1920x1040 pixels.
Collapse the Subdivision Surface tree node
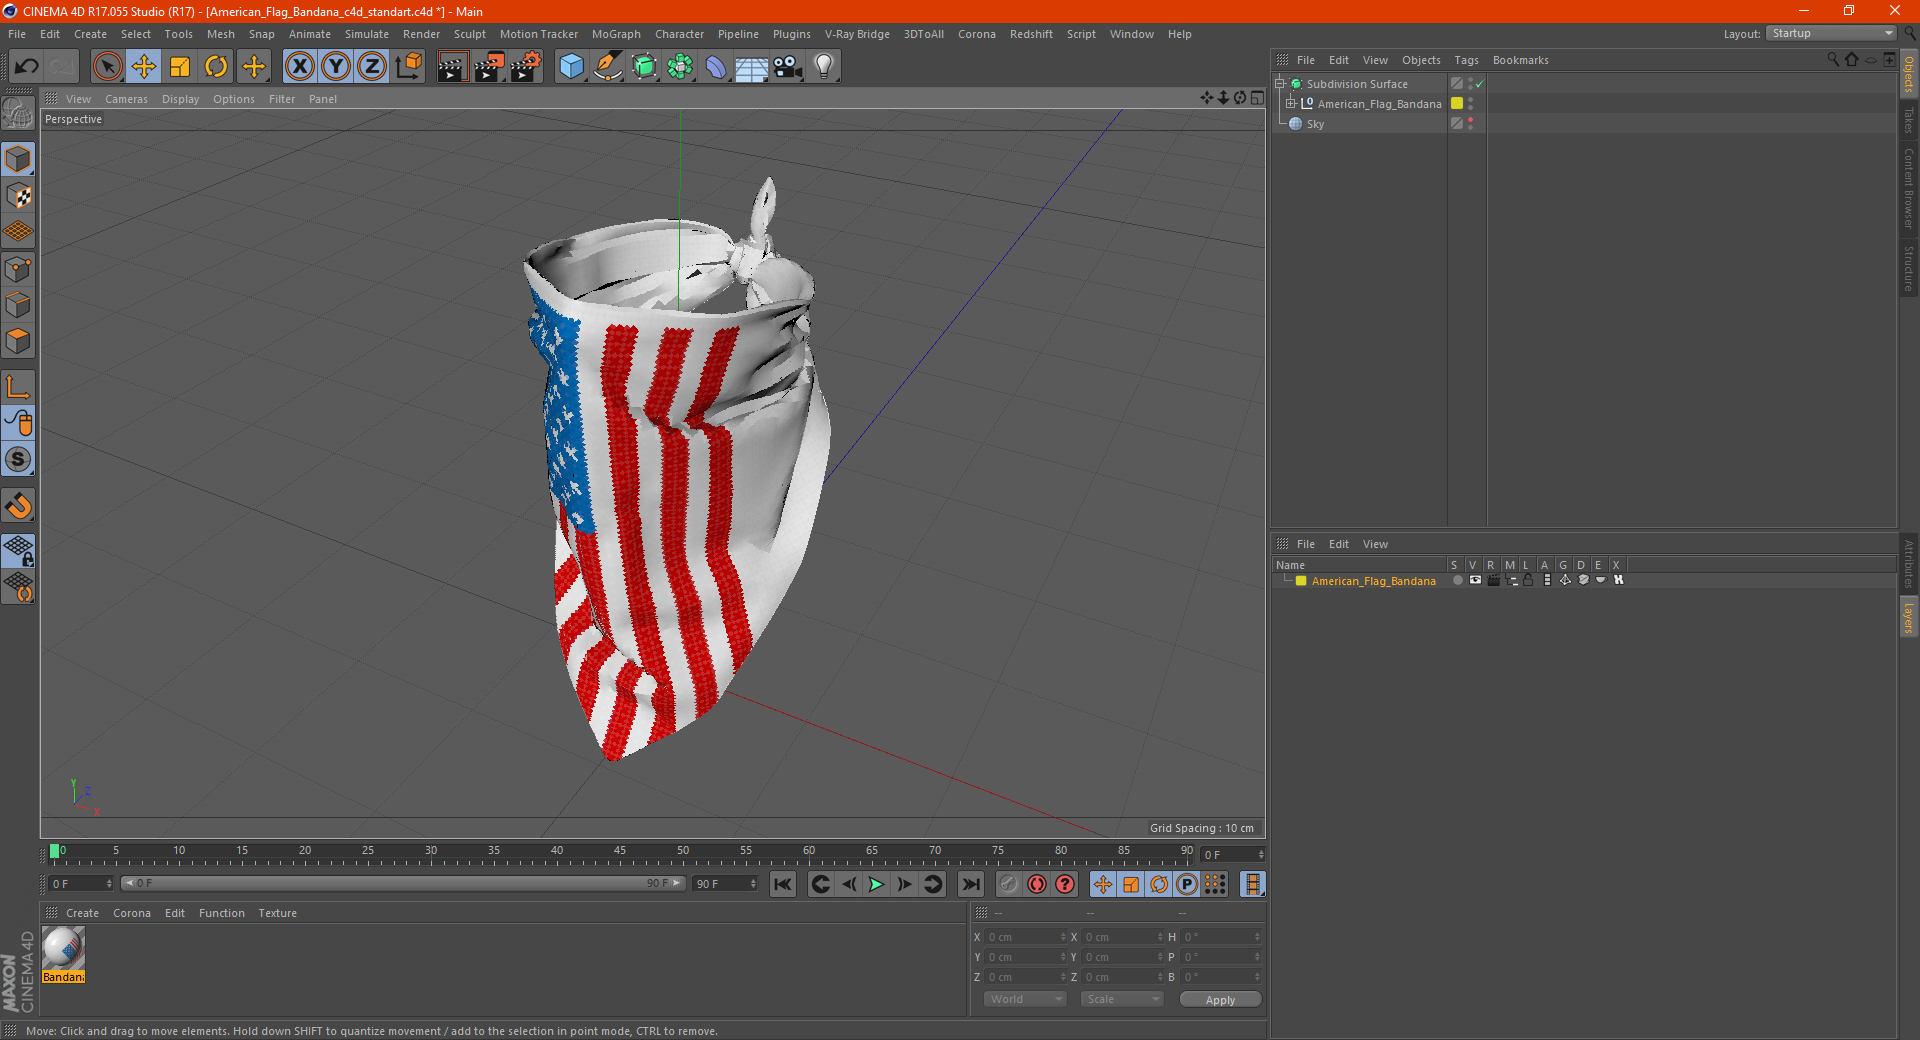tap(1279, 84)
